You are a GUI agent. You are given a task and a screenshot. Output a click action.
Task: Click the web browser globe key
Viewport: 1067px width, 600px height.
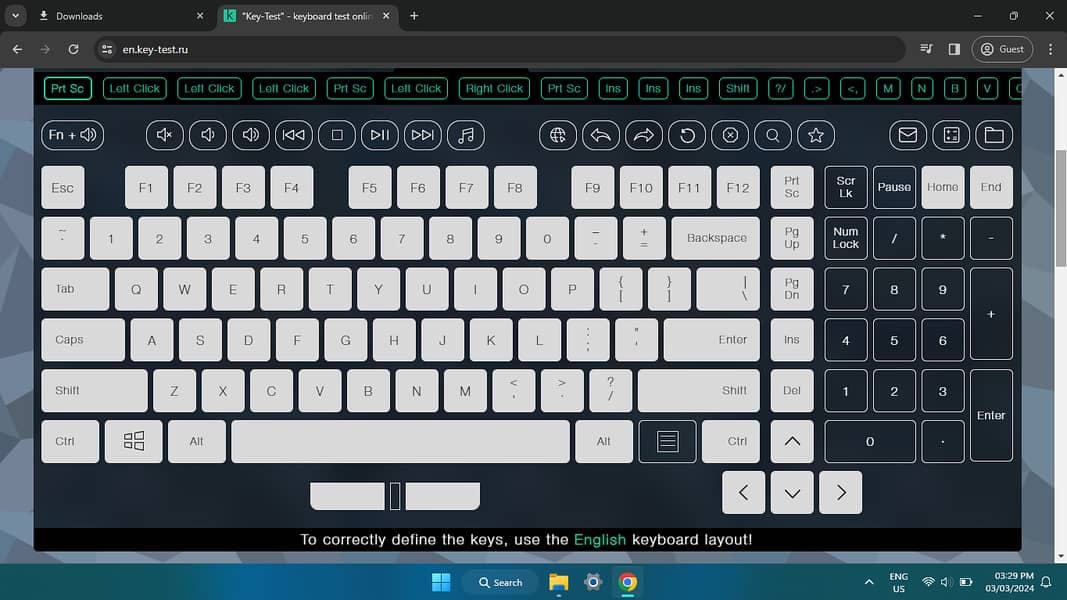pyautogui.click(x=558, y=135)
